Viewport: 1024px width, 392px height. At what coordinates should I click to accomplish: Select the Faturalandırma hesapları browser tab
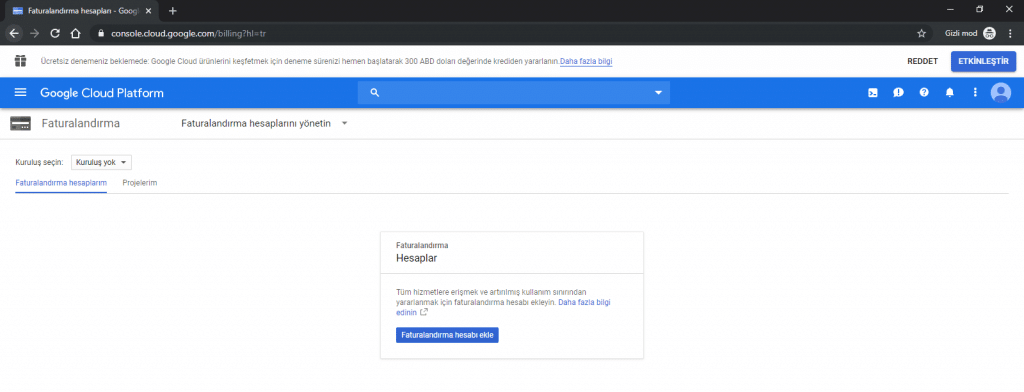[x=82, y=11]
